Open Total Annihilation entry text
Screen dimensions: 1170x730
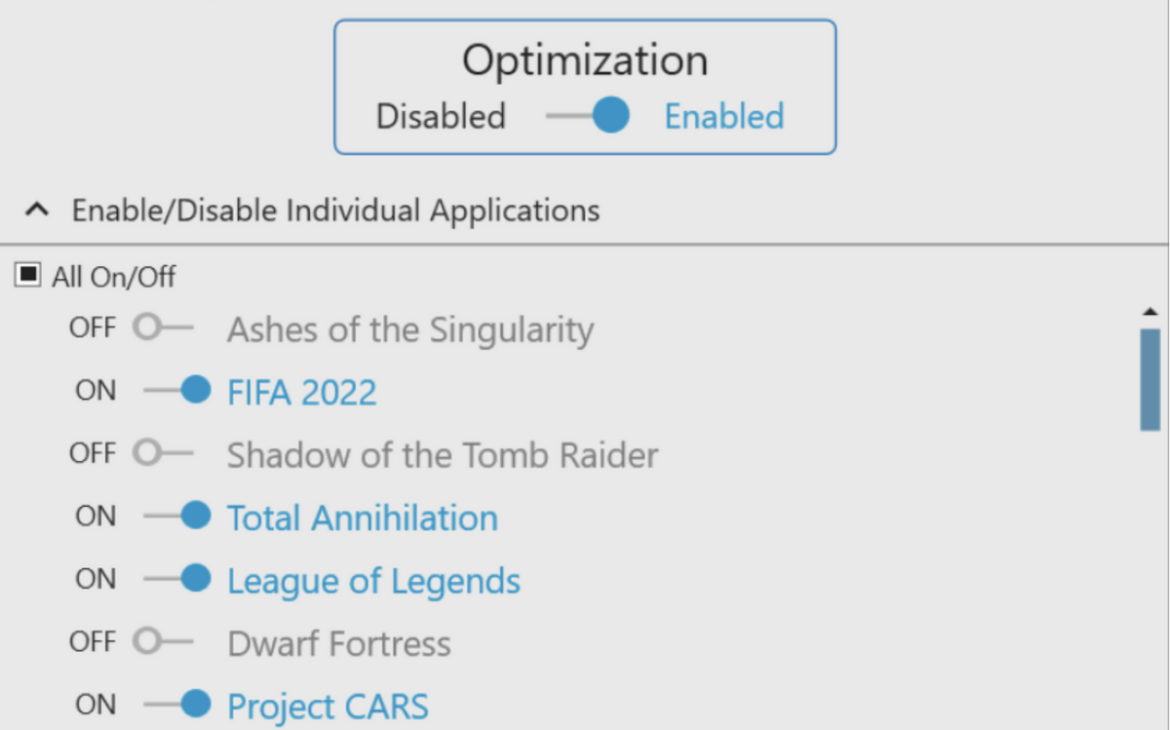click(362, 518)
